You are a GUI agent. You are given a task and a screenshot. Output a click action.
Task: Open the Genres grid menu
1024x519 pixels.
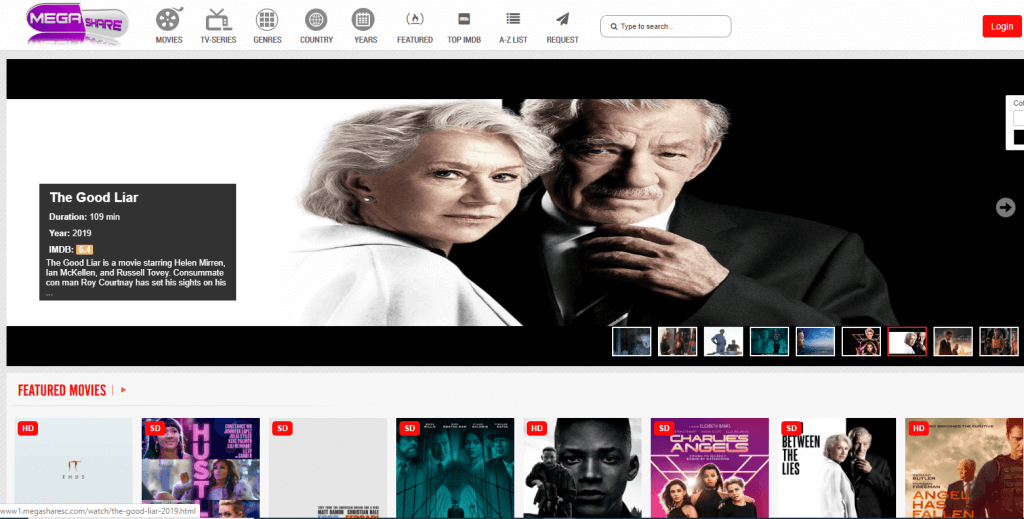(267, 26)
